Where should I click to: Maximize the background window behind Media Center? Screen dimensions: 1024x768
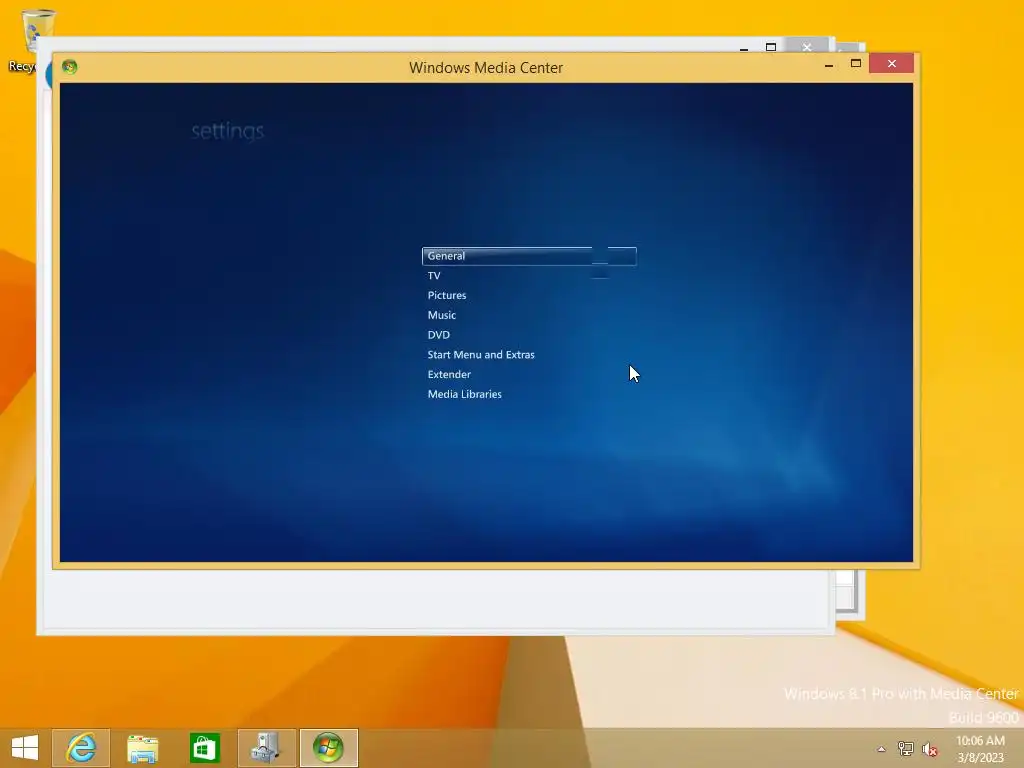pos(771,47)
